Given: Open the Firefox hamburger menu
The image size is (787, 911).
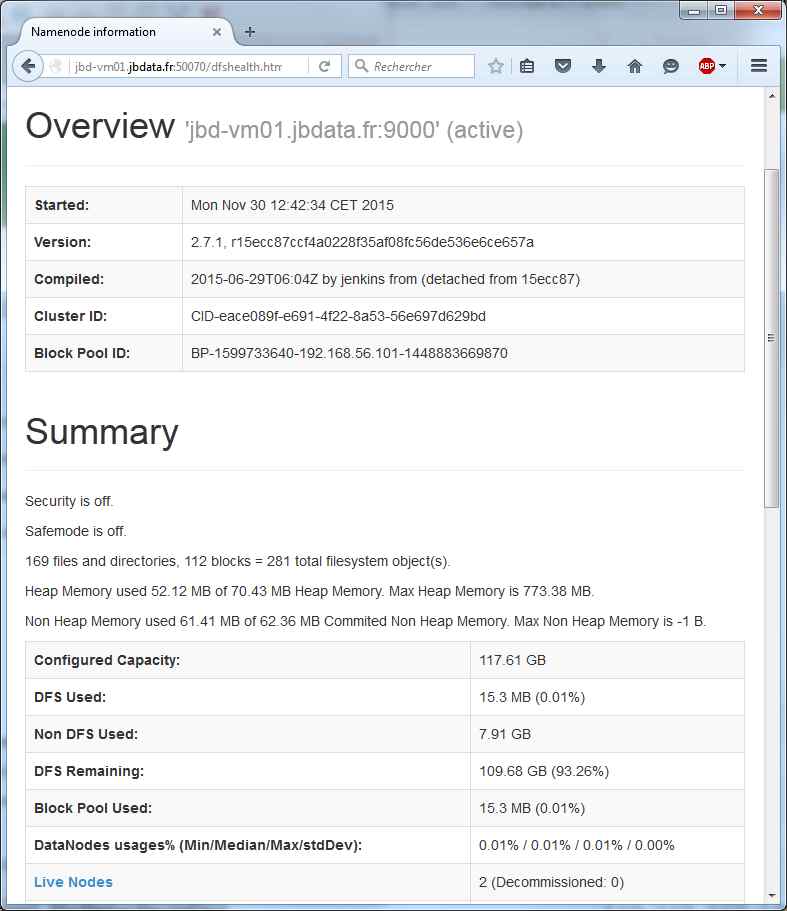Looking at the screenshot, I should pos(758,66).
